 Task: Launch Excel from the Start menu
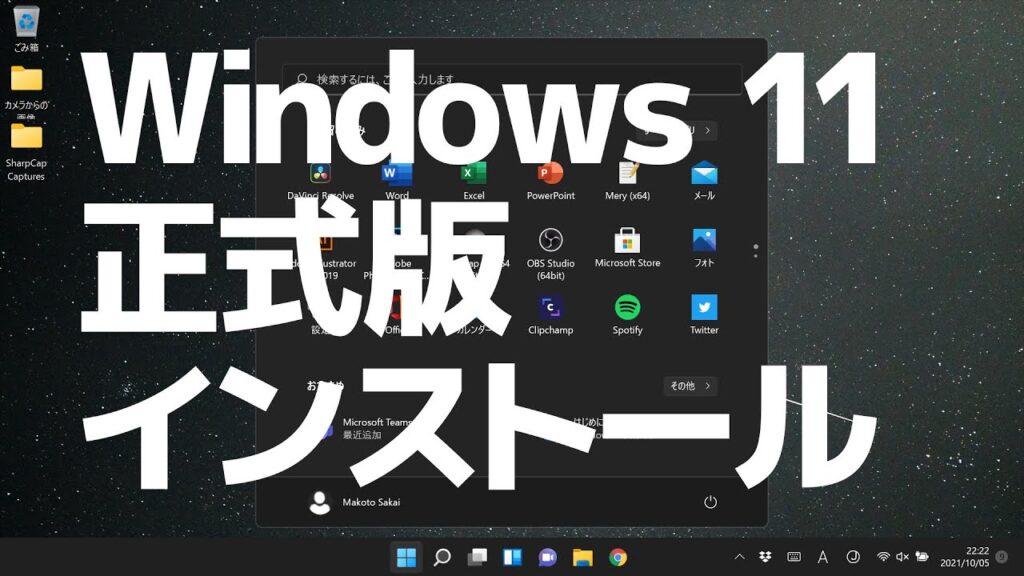473,181
